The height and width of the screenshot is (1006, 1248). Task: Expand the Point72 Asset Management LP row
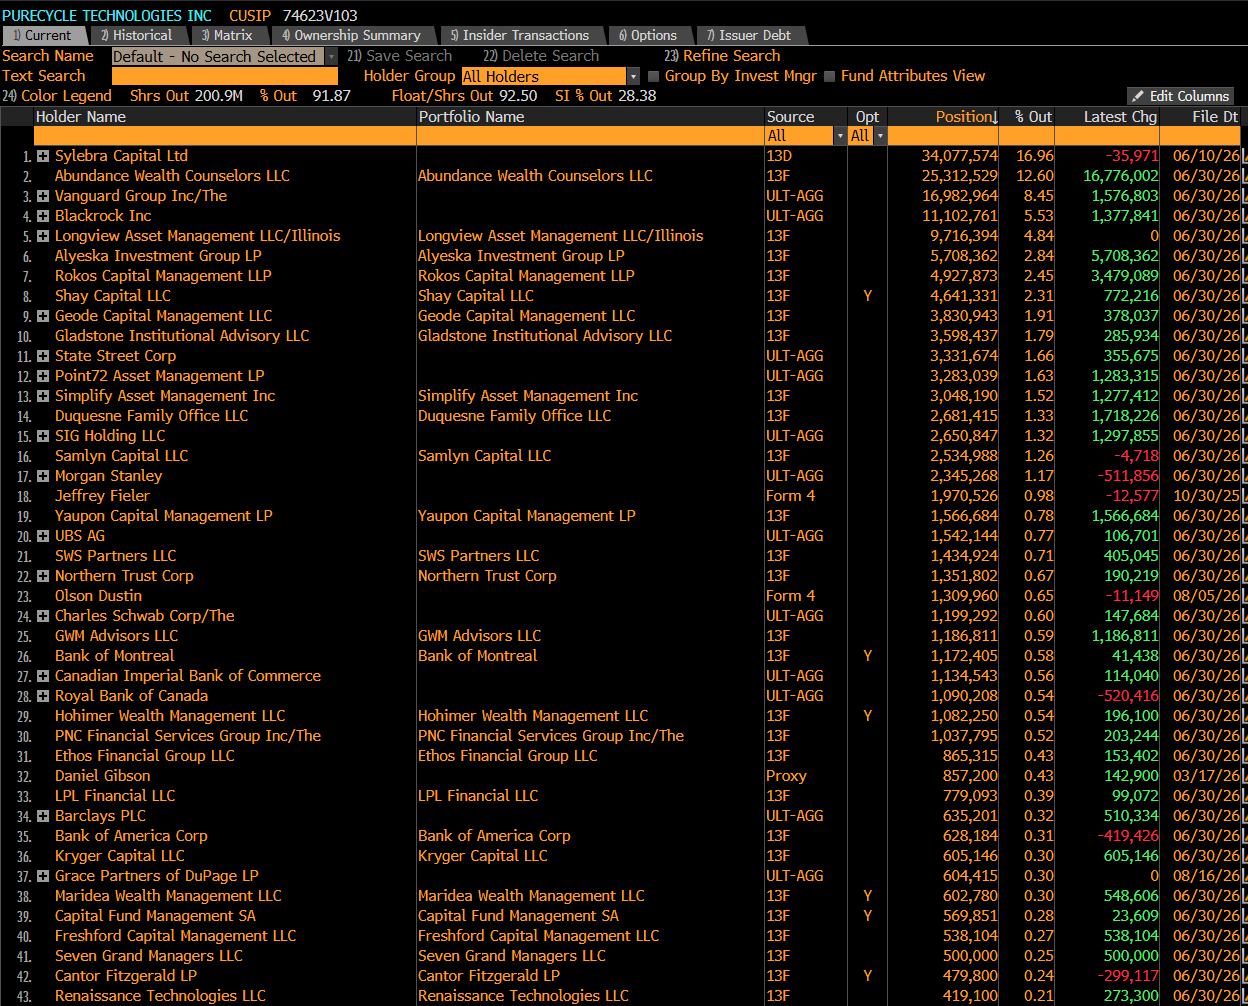pos(43,376)
